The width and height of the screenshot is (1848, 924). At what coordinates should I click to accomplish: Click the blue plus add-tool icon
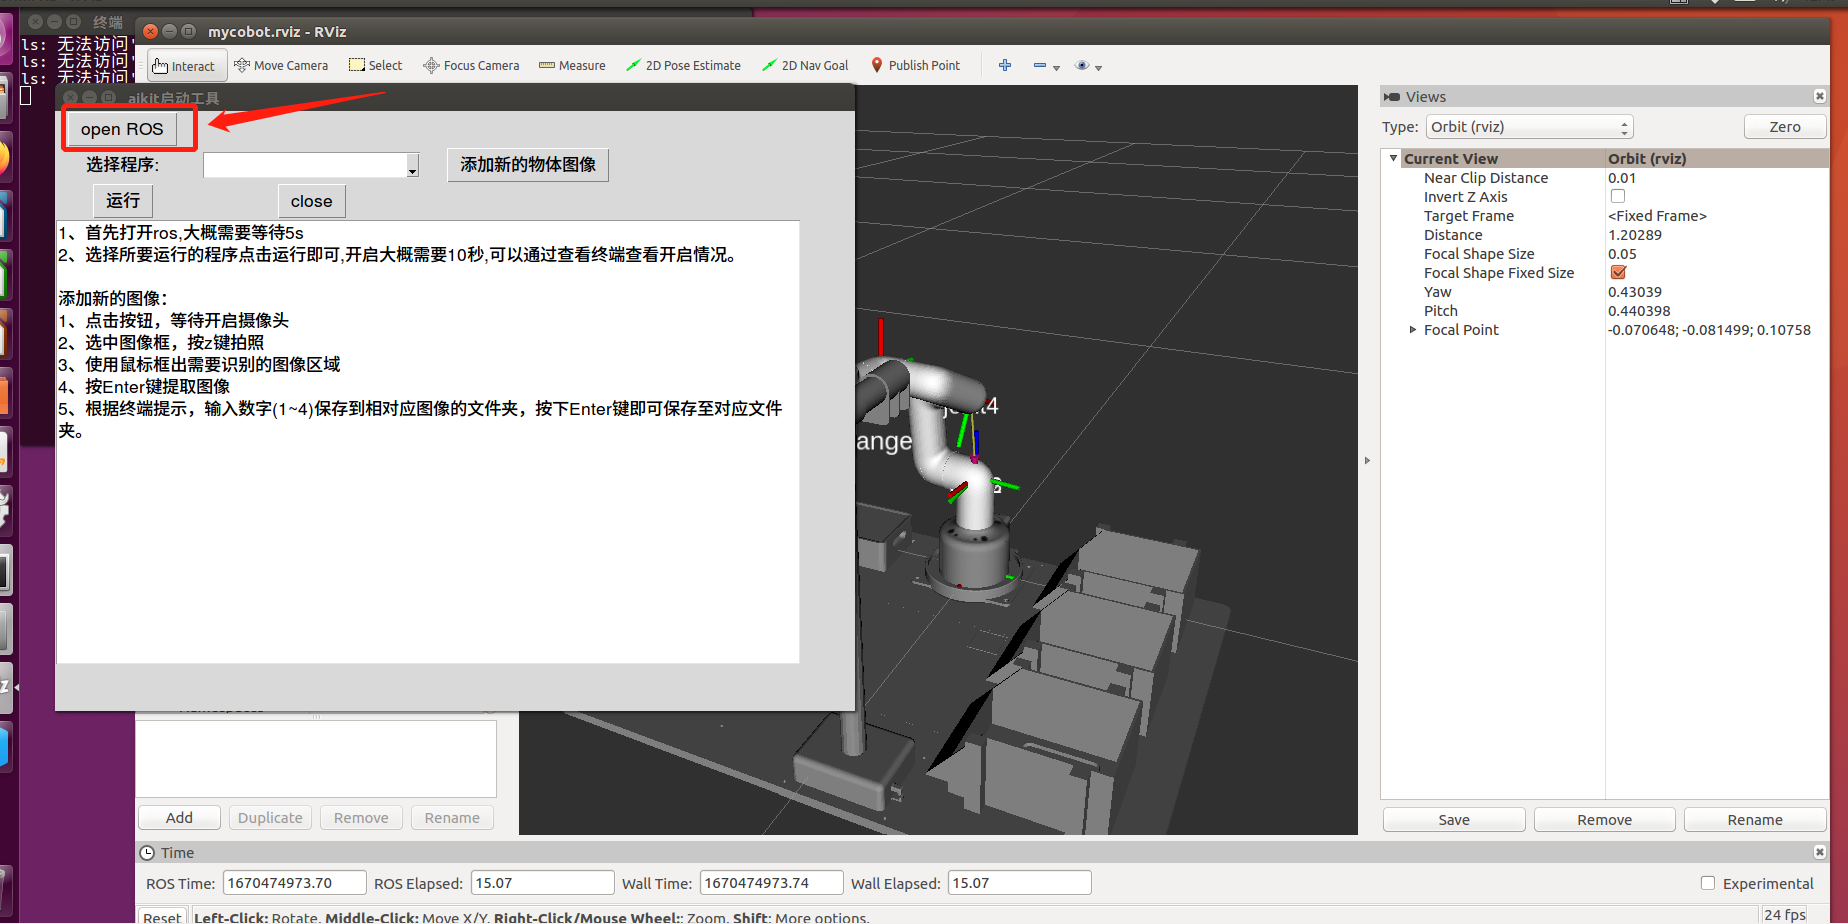point(1005,66)
